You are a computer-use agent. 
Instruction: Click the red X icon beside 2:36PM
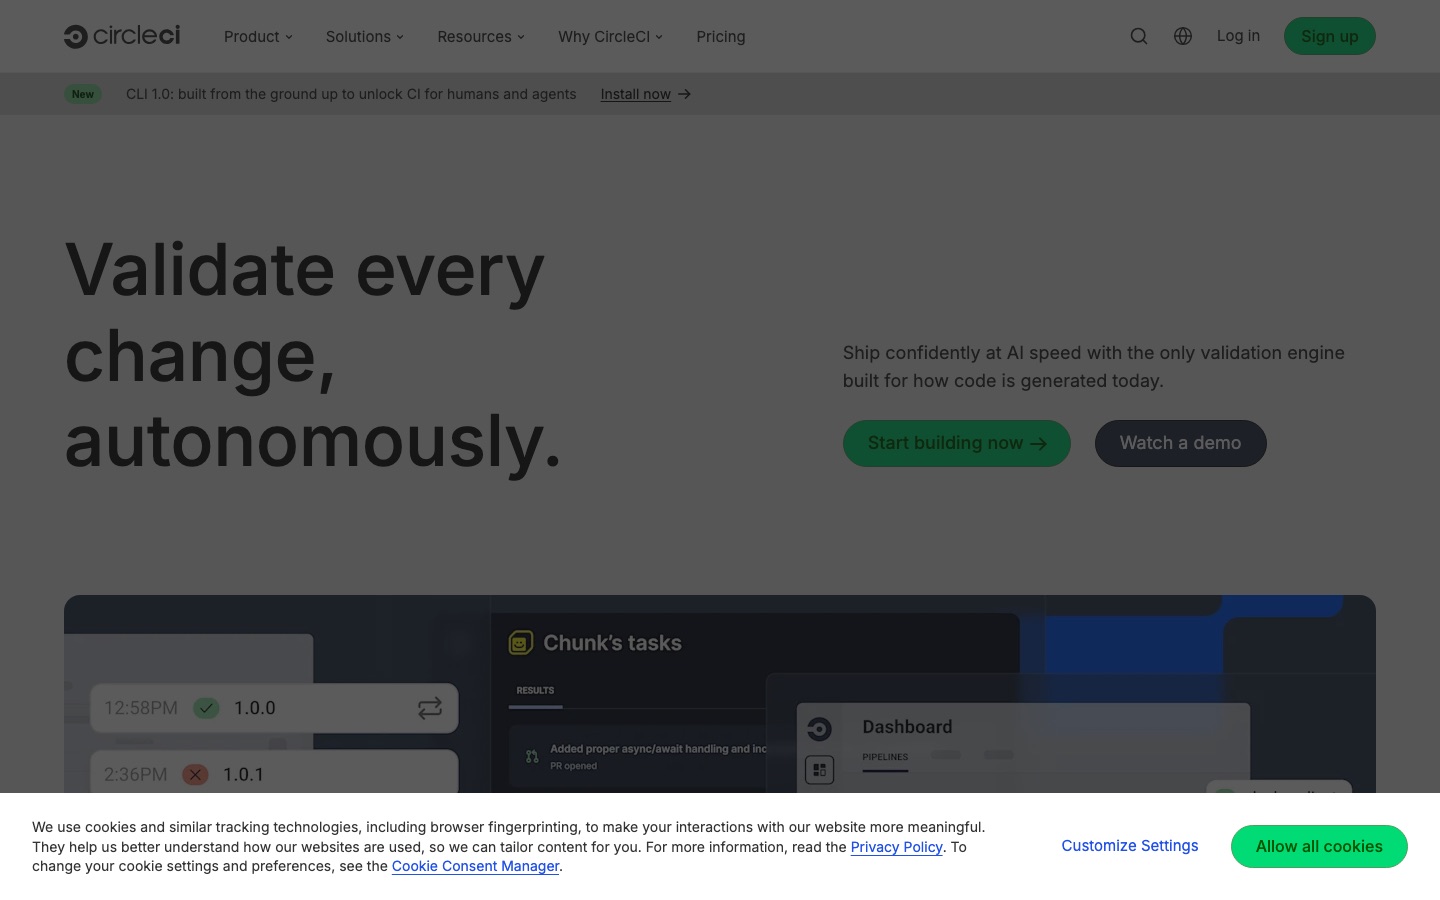[x=195, y=774]
